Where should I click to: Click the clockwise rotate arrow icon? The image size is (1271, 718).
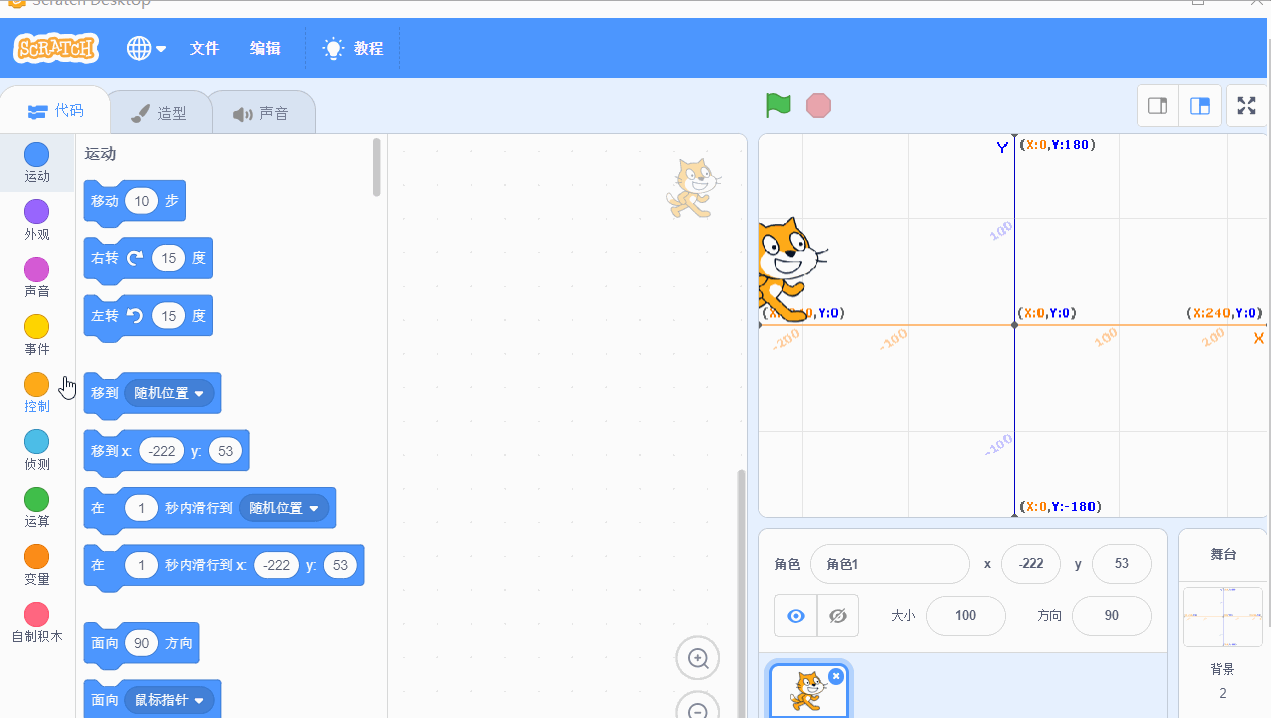tap(134, 258)
